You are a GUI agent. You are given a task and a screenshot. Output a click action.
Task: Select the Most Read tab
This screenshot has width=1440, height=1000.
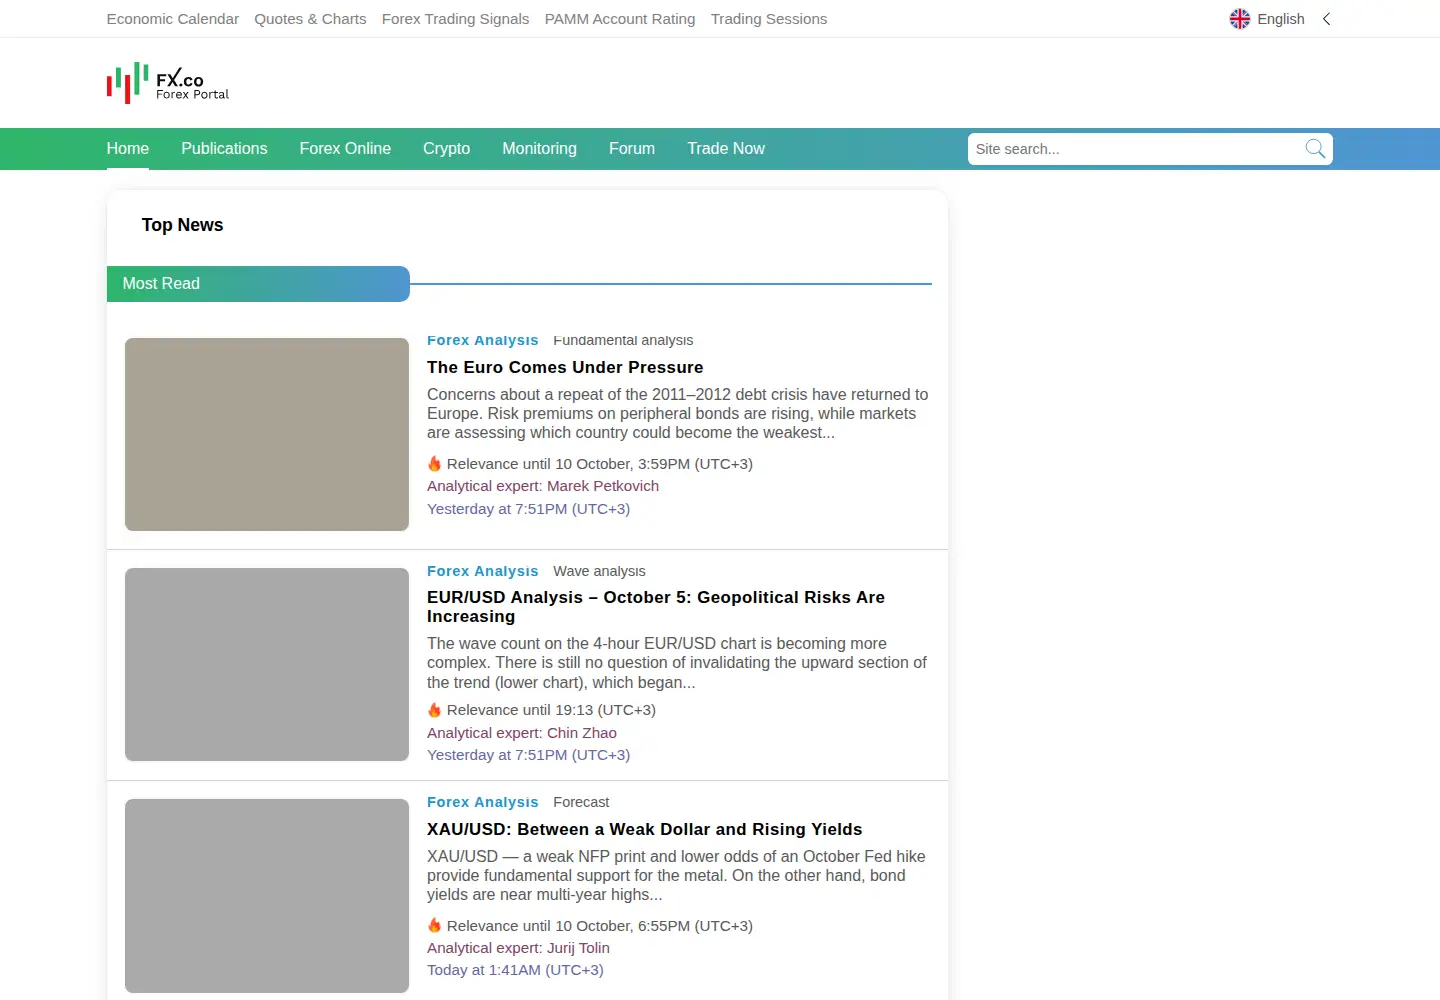tap(258, 284)
